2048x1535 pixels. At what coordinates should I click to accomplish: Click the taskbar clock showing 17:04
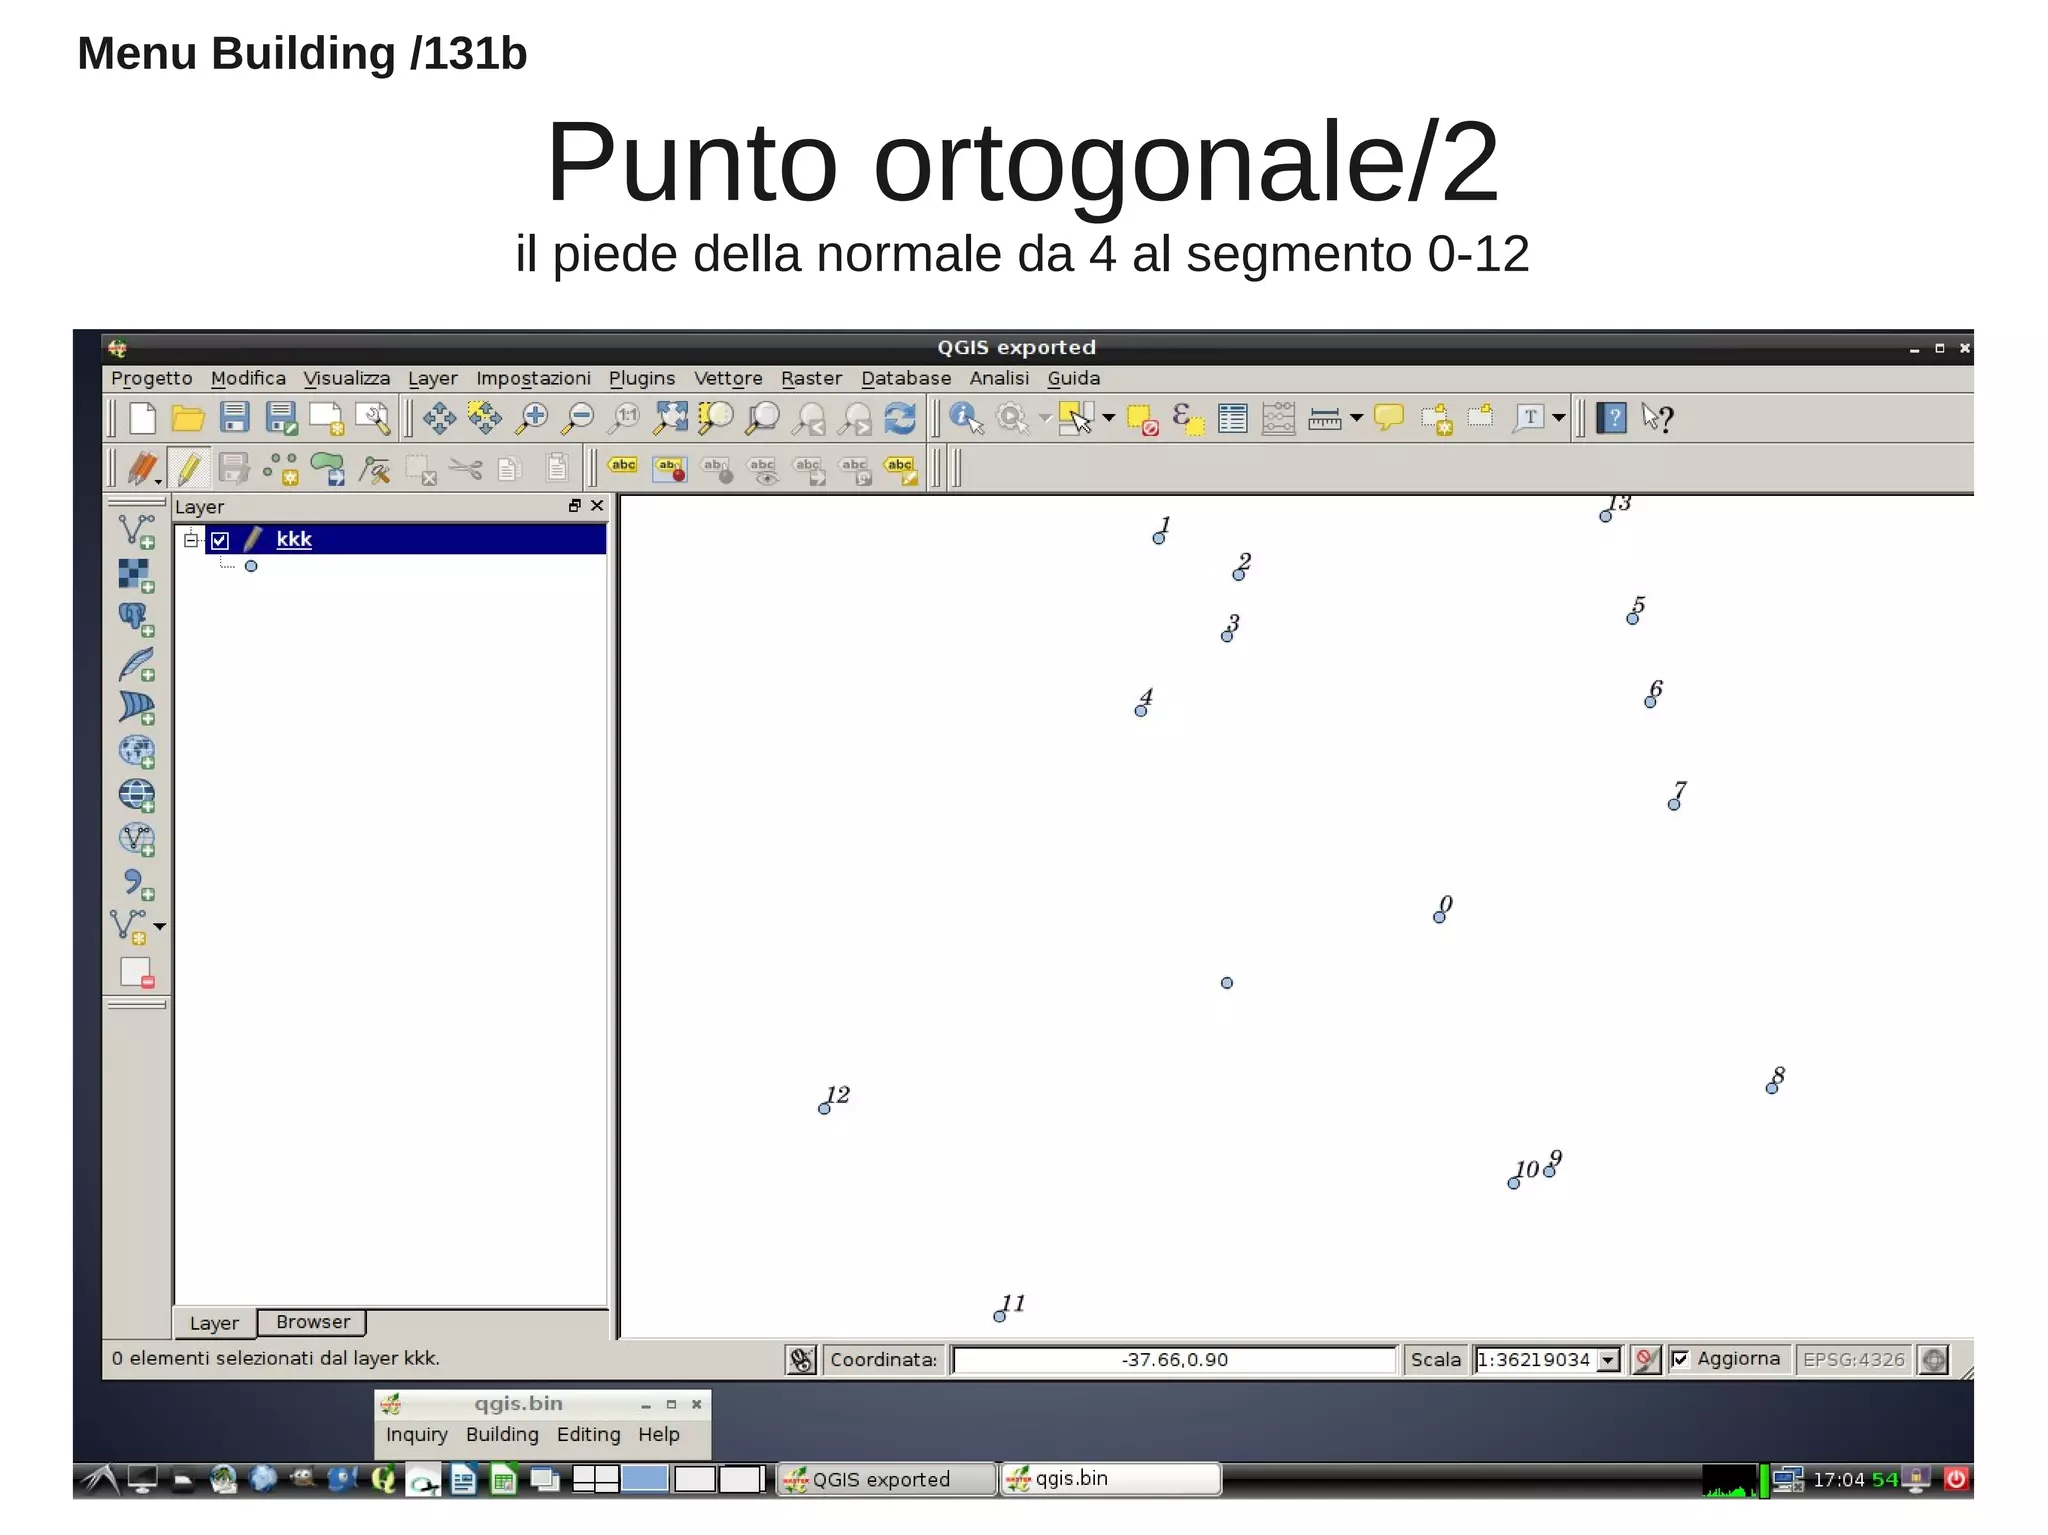click(1838, 1480)
